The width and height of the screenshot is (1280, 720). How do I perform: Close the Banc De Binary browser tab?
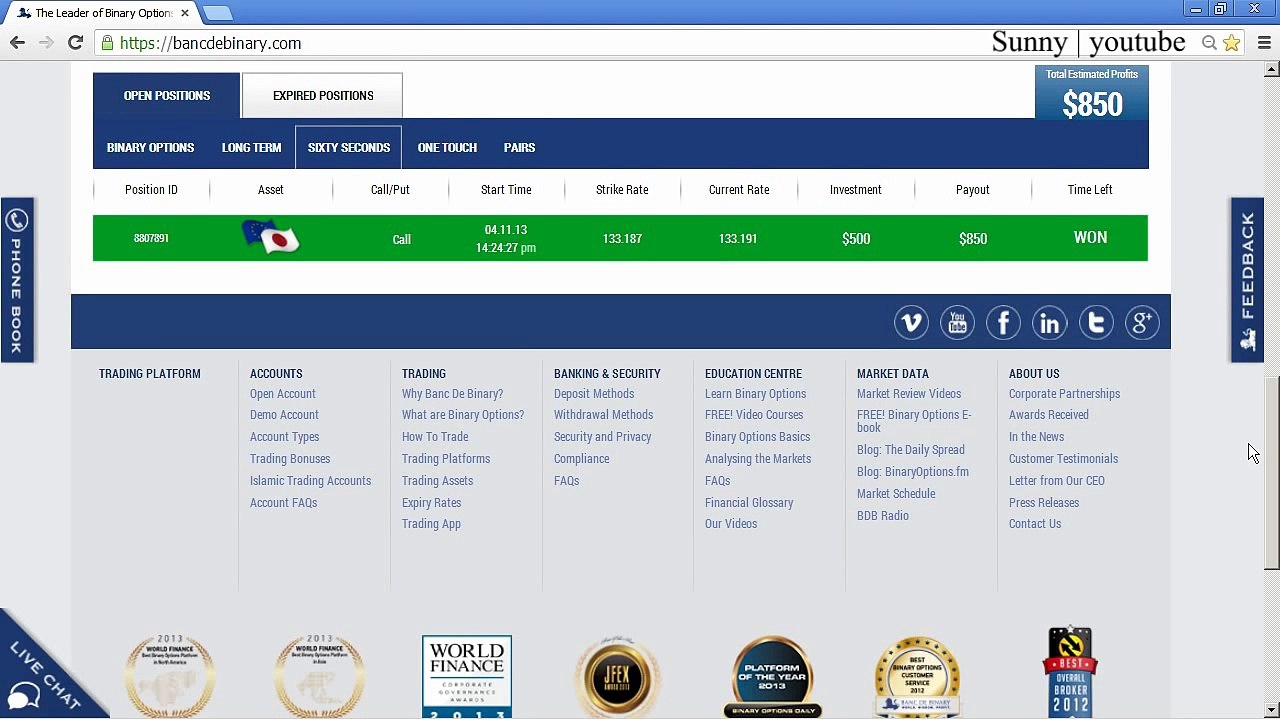point(185,13)
